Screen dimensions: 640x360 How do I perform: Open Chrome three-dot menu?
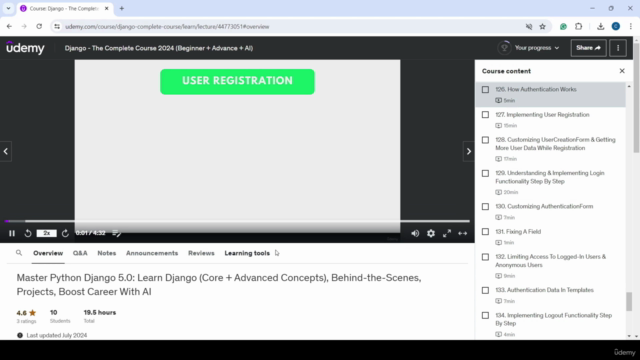631,27
